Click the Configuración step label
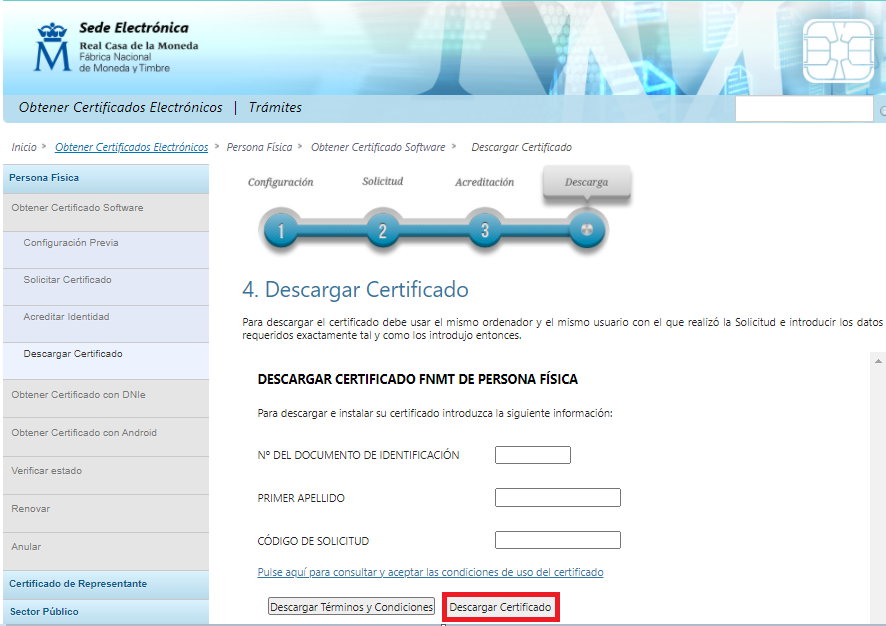Screen dimensions: 886x626 click(280, 182)
